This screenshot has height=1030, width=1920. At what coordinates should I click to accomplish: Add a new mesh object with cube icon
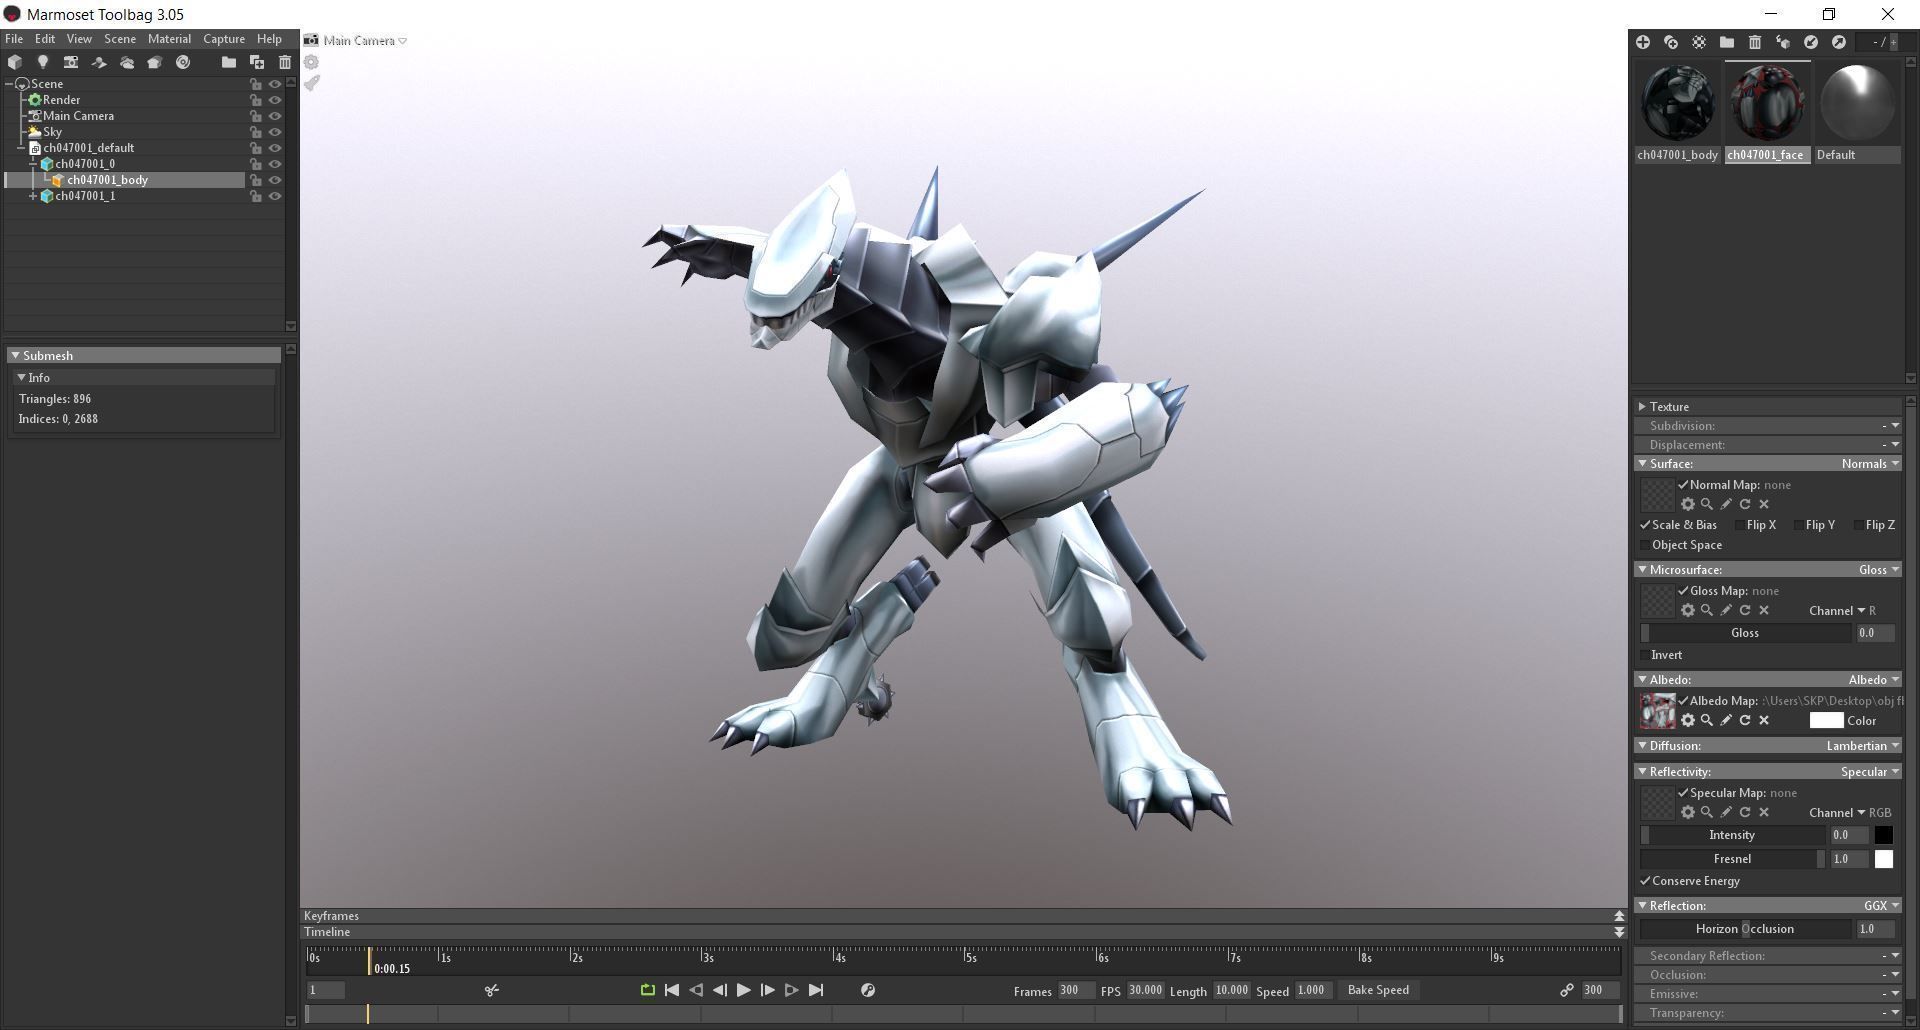pos(15,62)
